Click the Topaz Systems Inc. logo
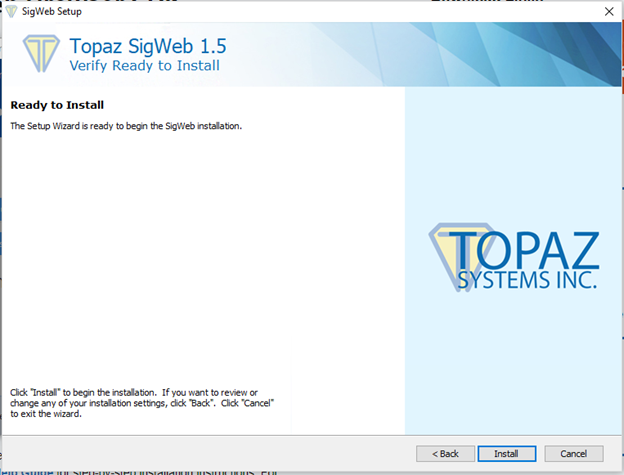Screen dimensions: 624x475 (514, 257)
